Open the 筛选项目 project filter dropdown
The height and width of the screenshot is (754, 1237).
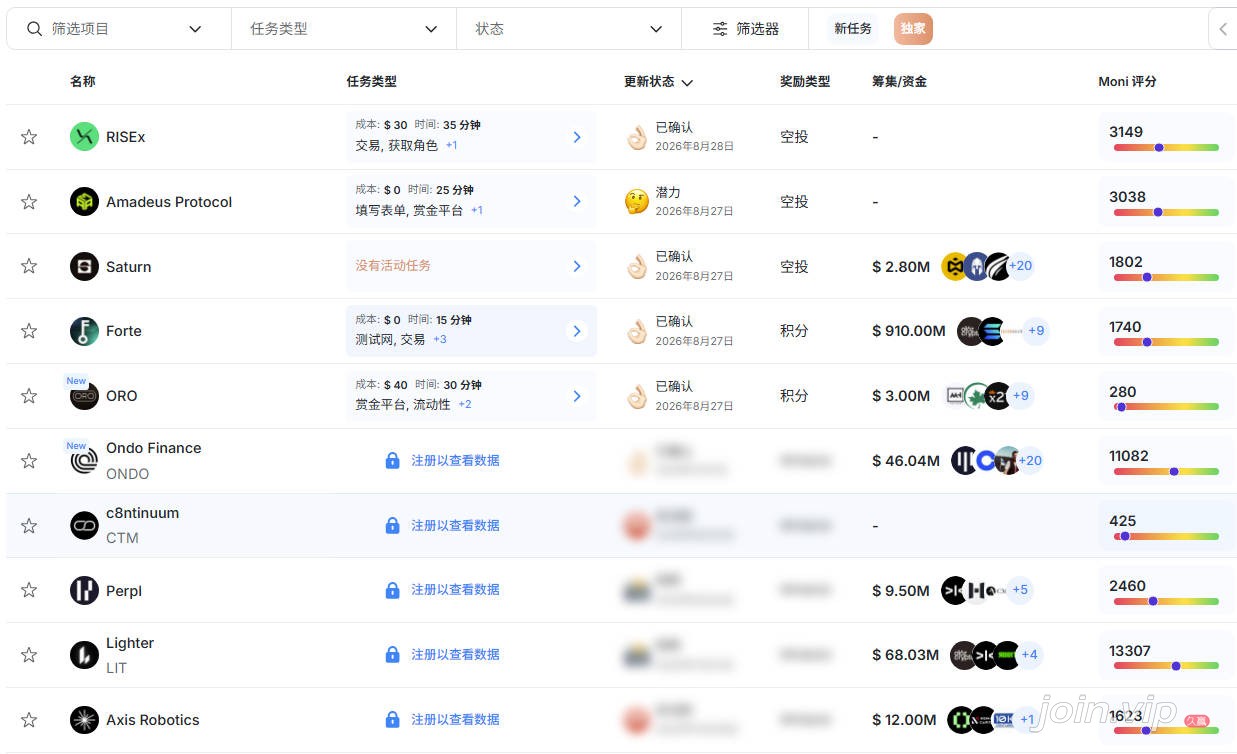[118, 29]
